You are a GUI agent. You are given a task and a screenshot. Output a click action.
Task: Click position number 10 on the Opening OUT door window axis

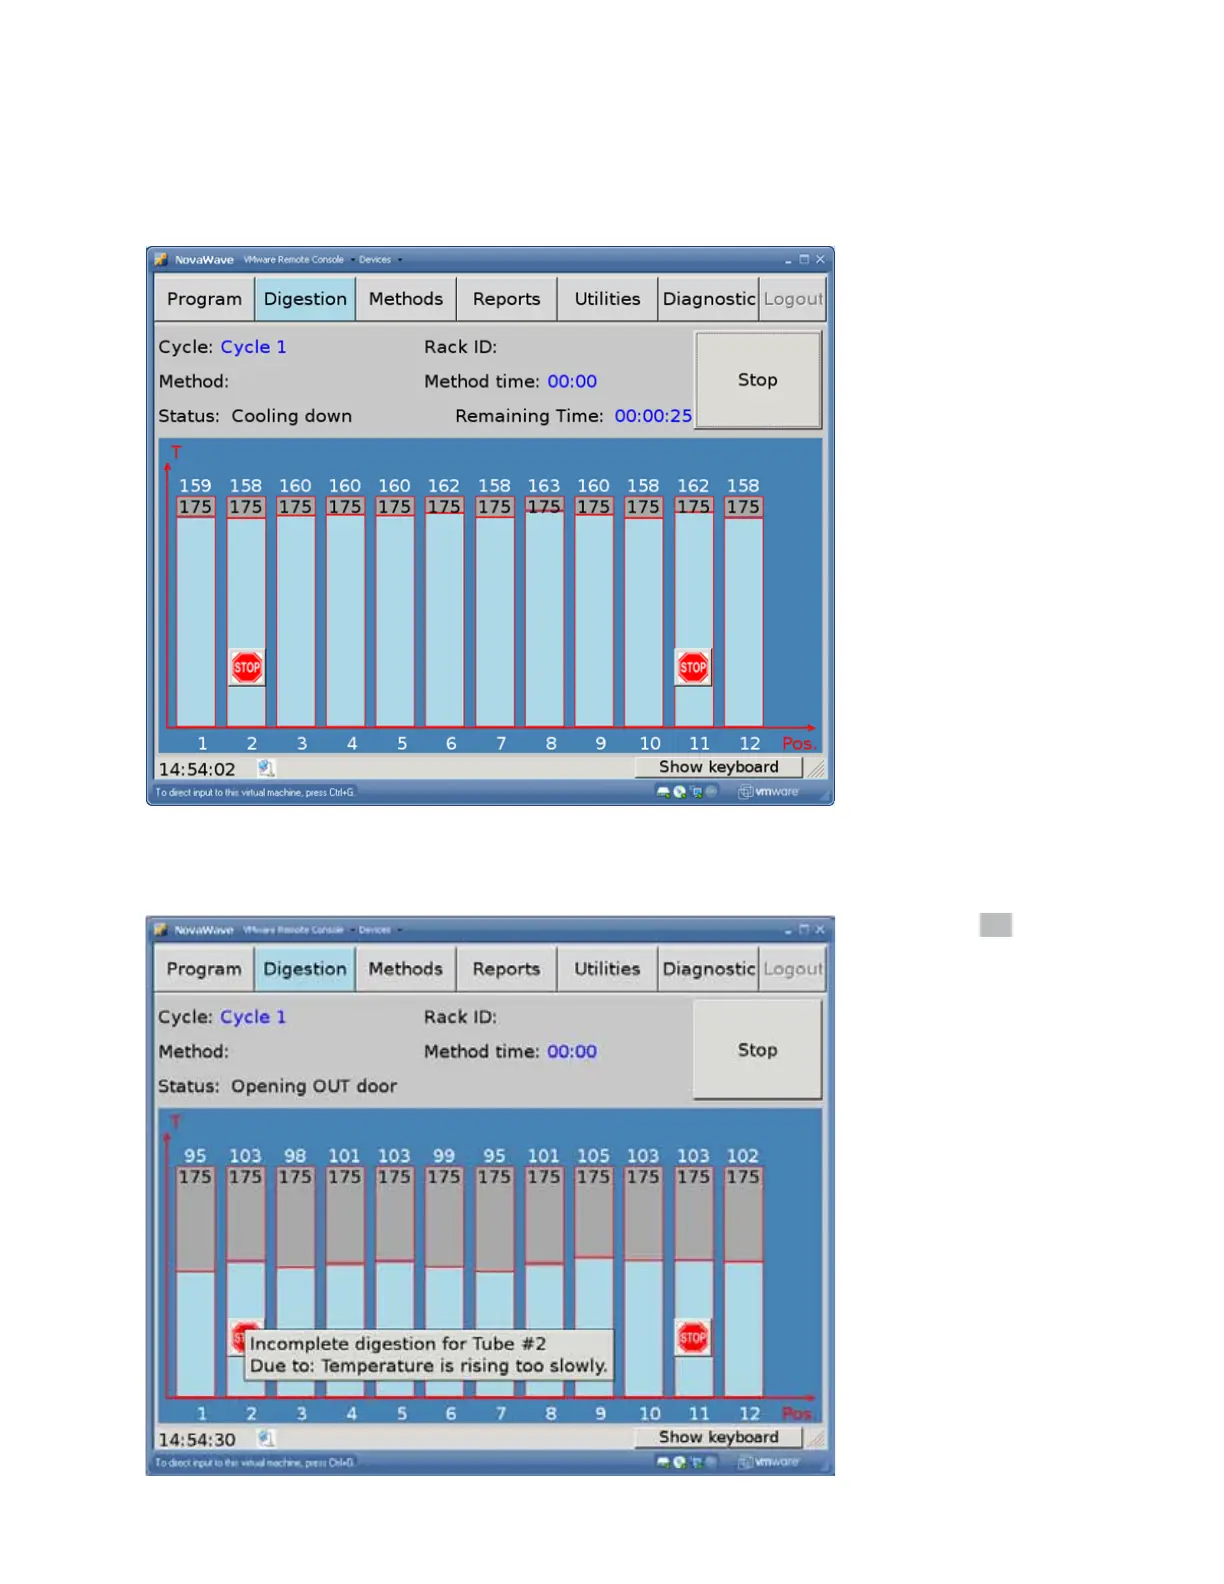click(650, 1413)
